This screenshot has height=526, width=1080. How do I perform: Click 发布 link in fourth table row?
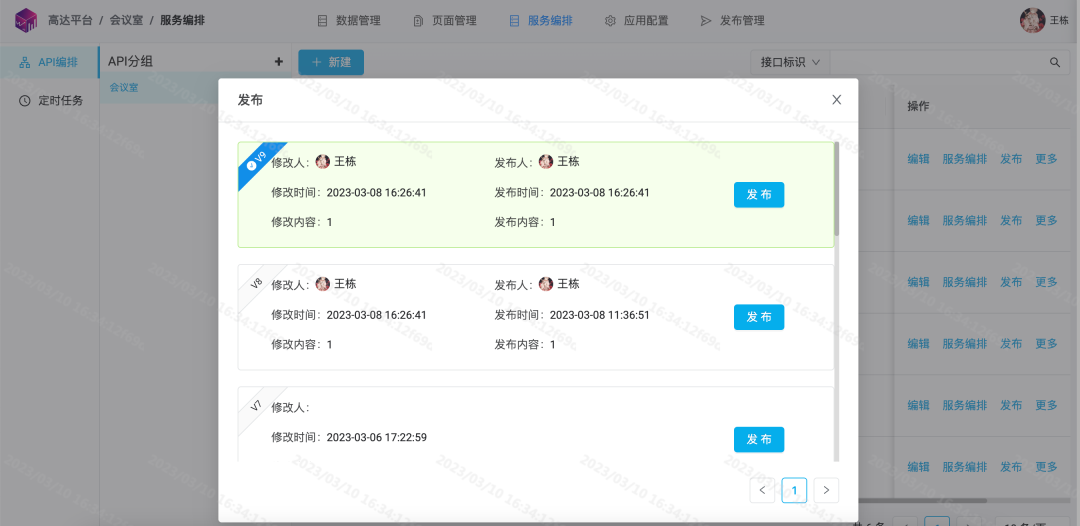point(1011,343)
